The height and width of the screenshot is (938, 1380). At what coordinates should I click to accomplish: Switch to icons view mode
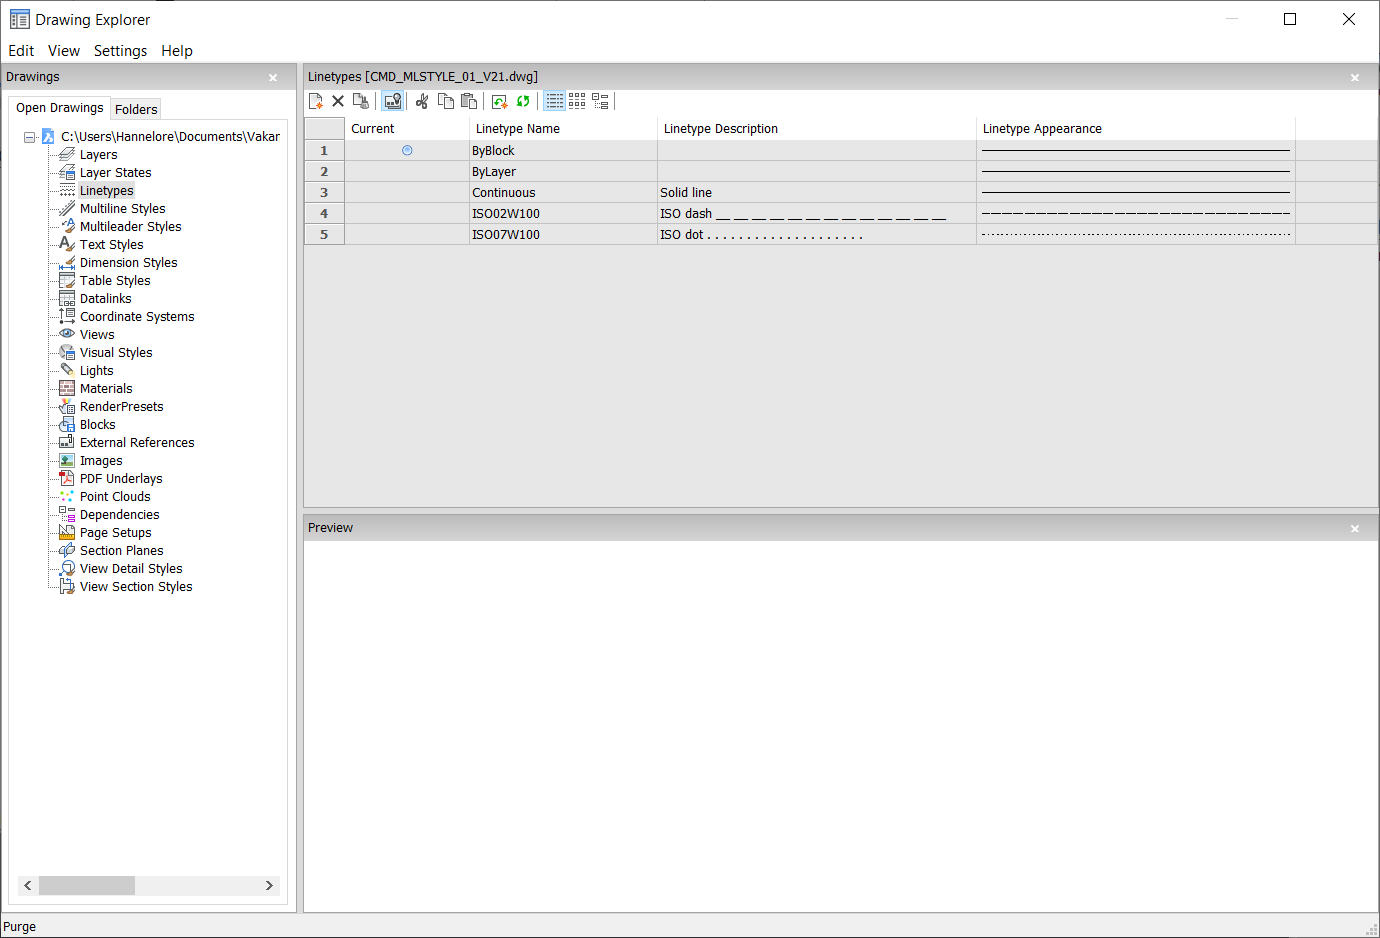click(577, 100)
